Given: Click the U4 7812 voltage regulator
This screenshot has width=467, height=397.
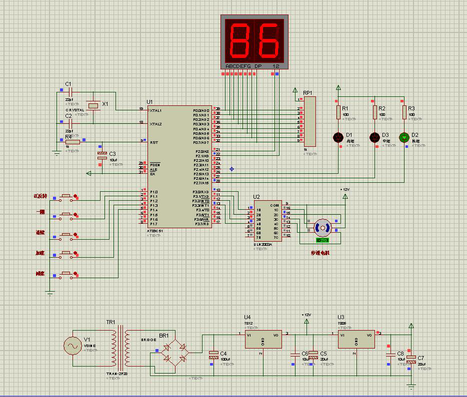Looking at the screenshot, I should [263, 339].
